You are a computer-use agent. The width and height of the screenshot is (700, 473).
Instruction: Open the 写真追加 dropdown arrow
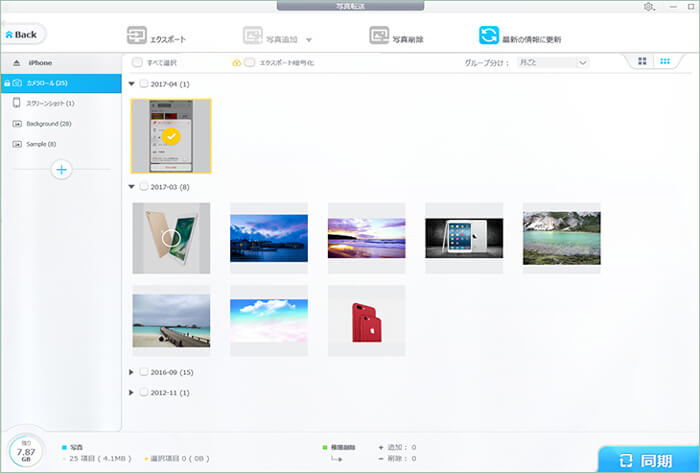309,39
